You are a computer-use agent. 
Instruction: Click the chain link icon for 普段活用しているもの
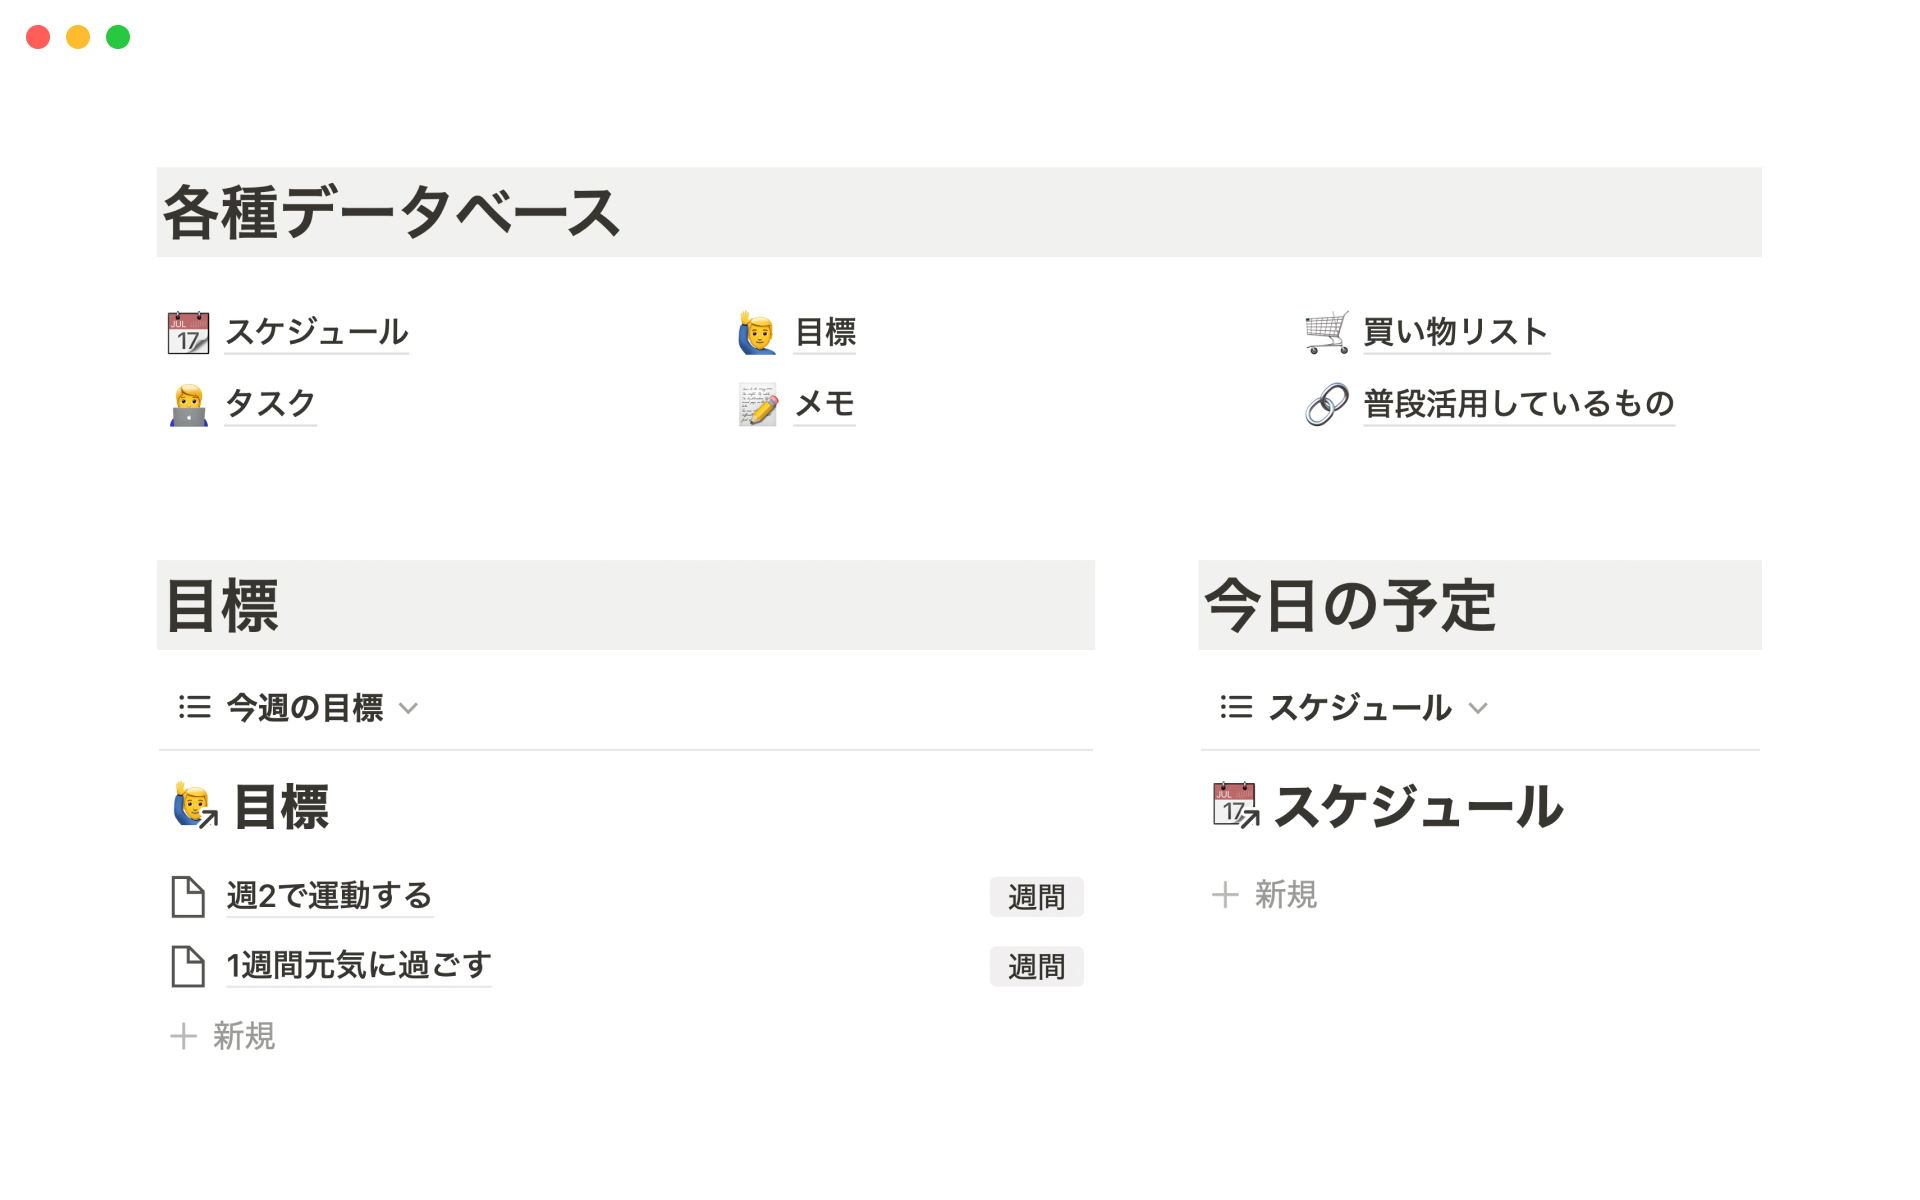[1326, 405]
